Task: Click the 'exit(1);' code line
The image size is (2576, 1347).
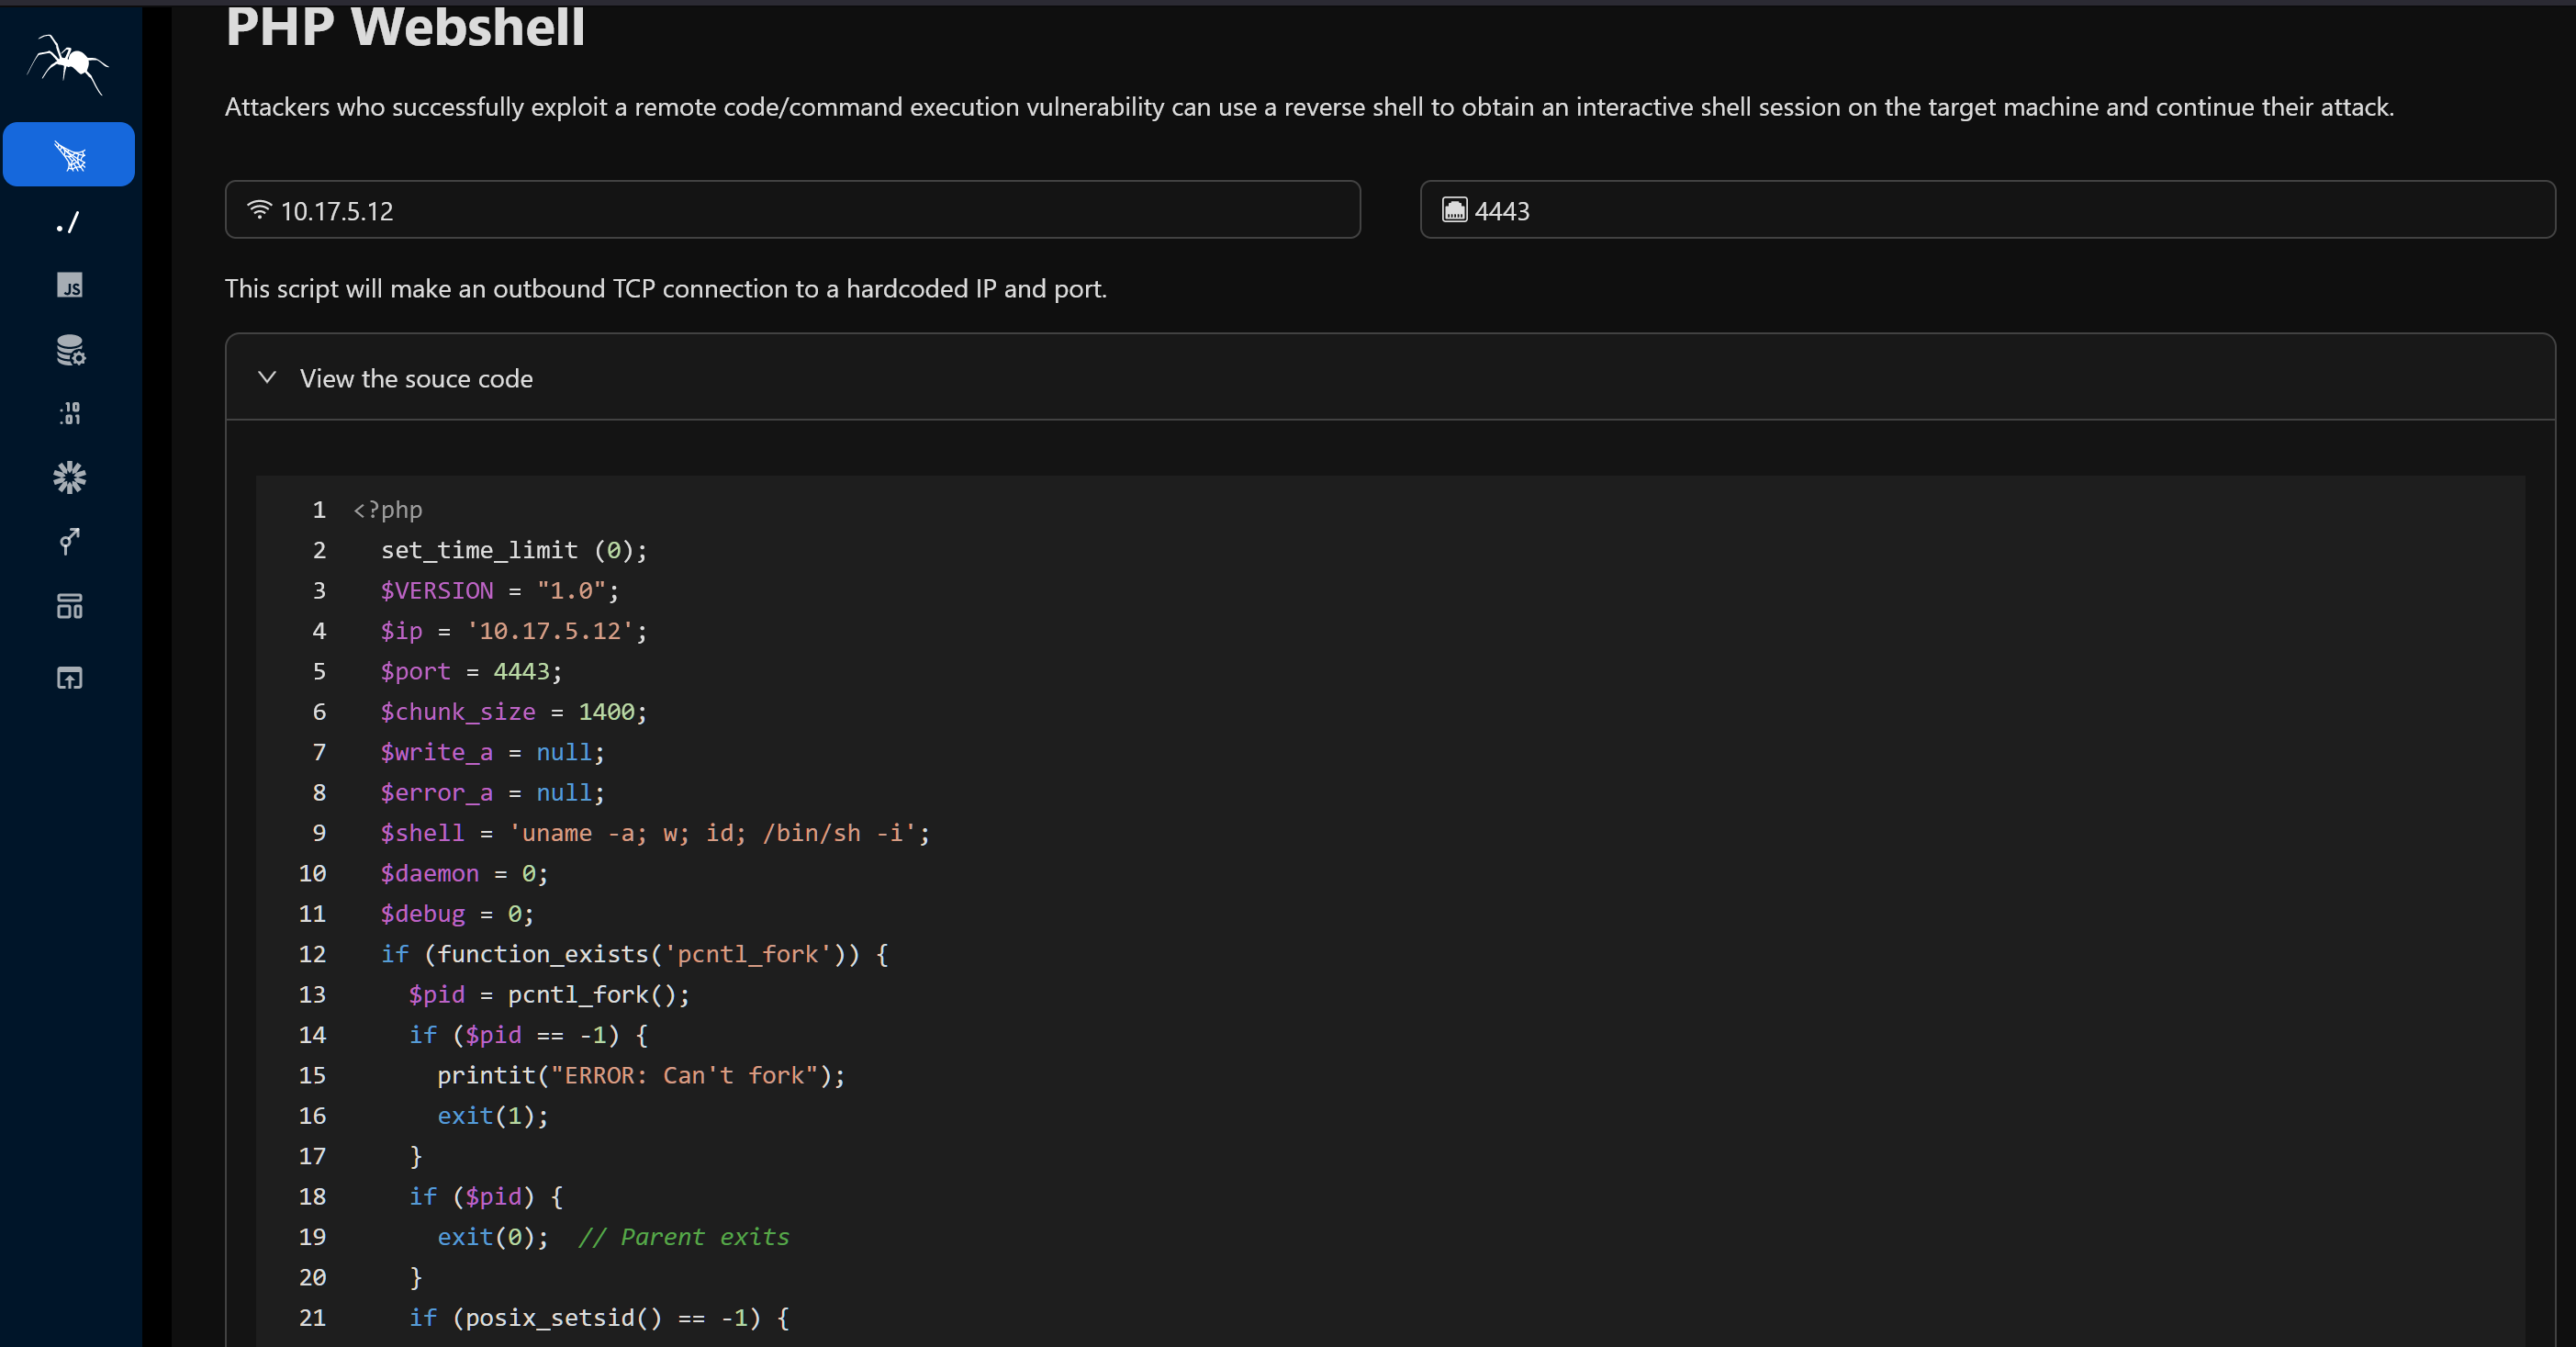Action: [x=493, y=1116]
